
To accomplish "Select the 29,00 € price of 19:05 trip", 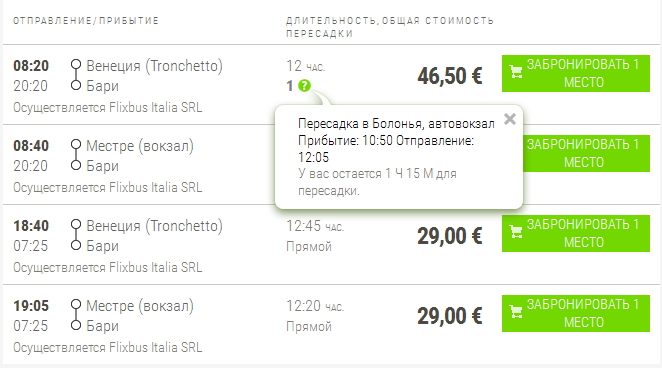I will coord(450,316).
